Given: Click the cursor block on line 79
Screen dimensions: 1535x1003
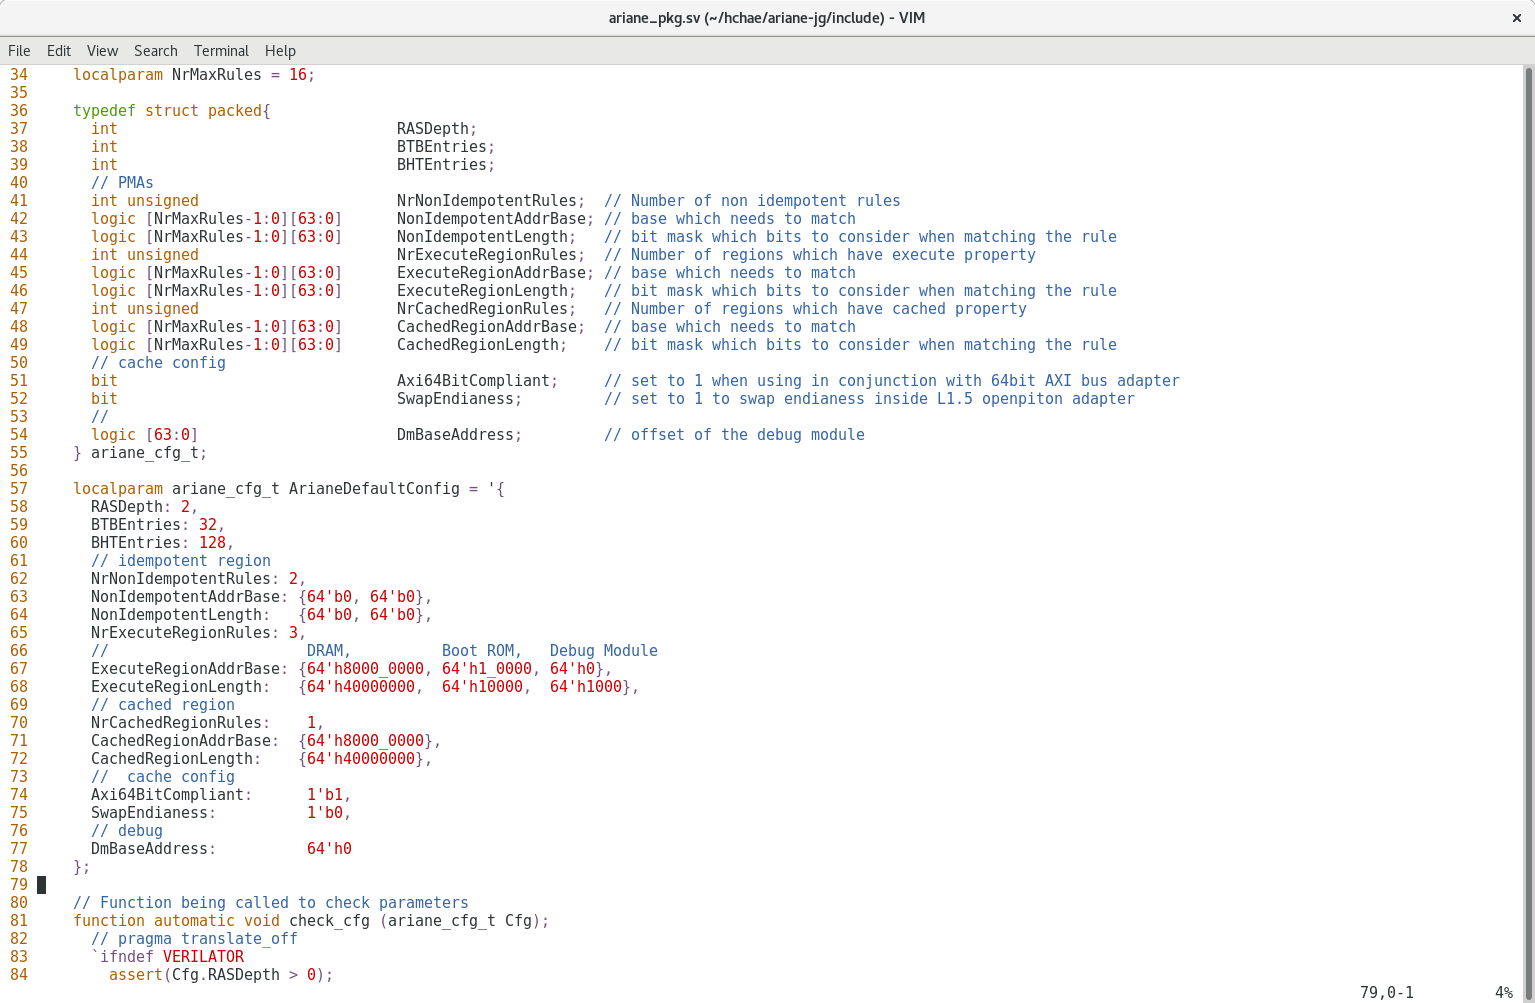Looking at the screenshot, I should click(x=41, y=884).
